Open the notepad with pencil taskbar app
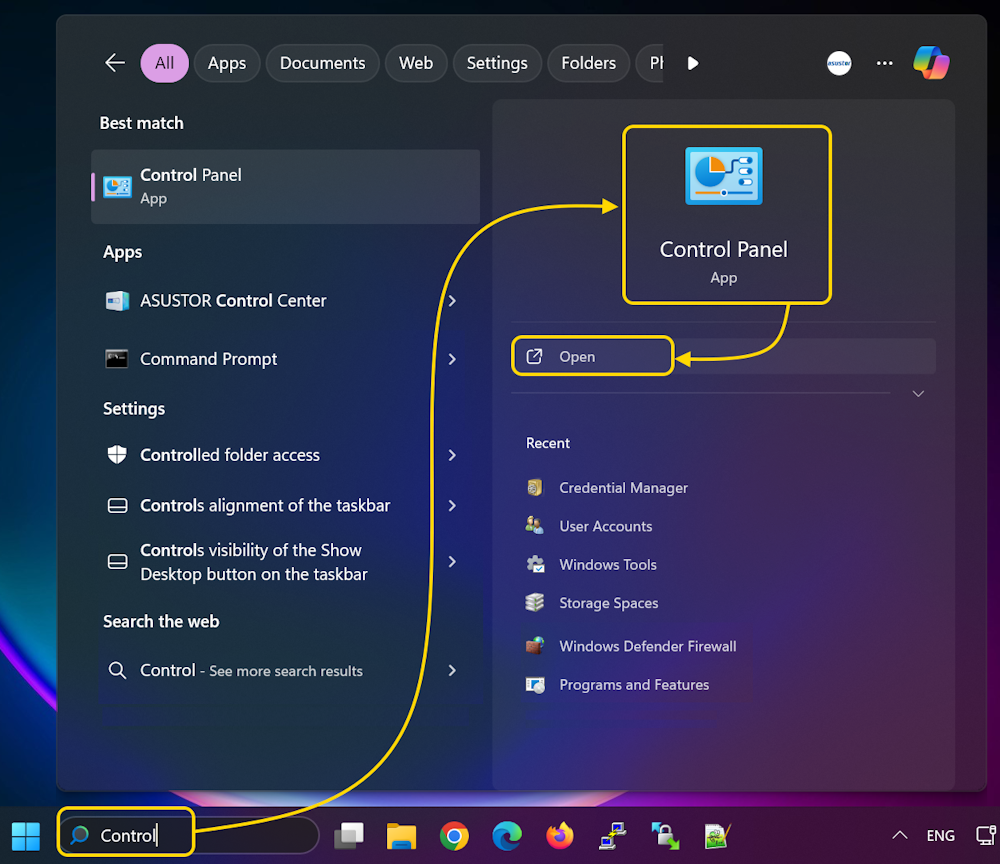This screenshot has width=1000, height=864. 717,836
